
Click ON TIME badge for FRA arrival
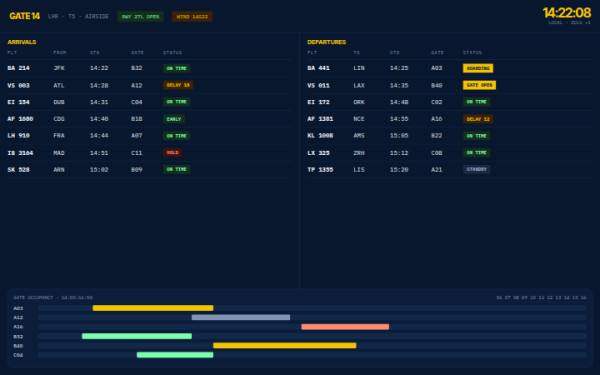[176, 136]
